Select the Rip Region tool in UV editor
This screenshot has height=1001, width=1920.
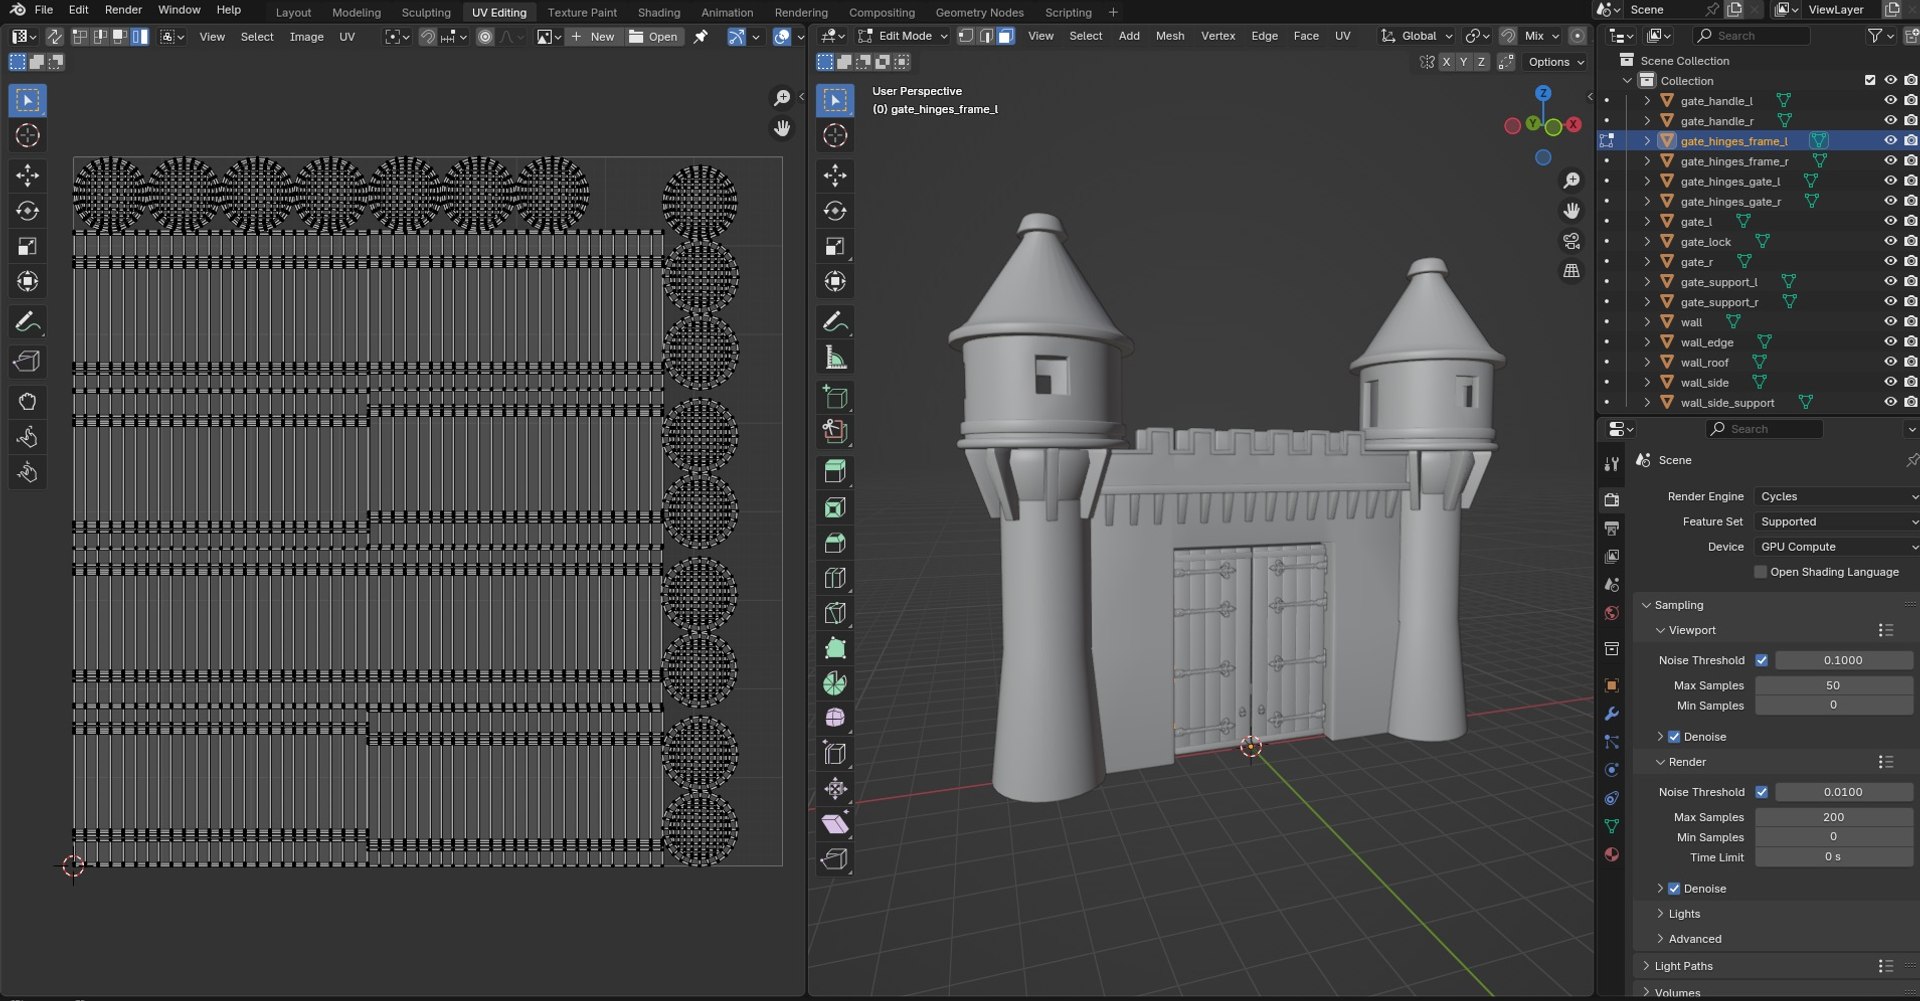coord(27,361)
